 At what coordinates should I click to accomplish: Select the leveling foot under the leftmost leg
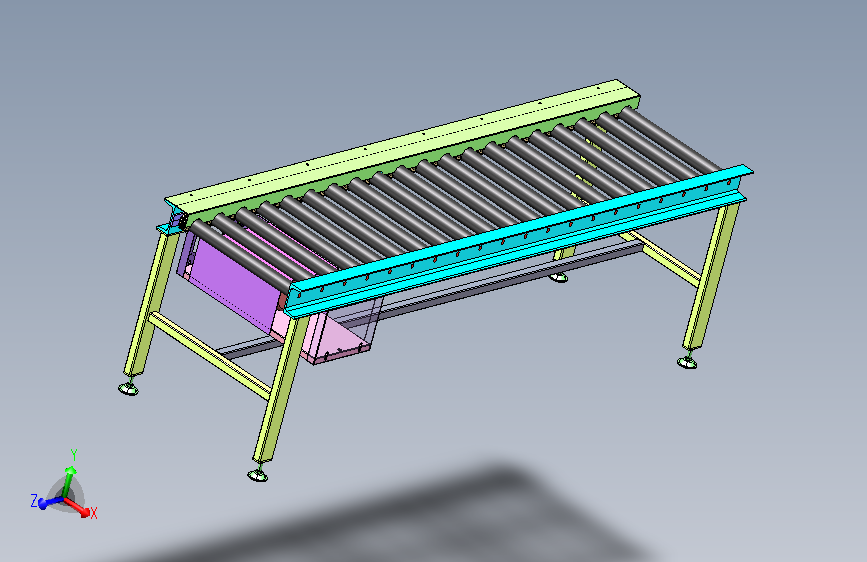pyautogui.click(x=128, y=388)
